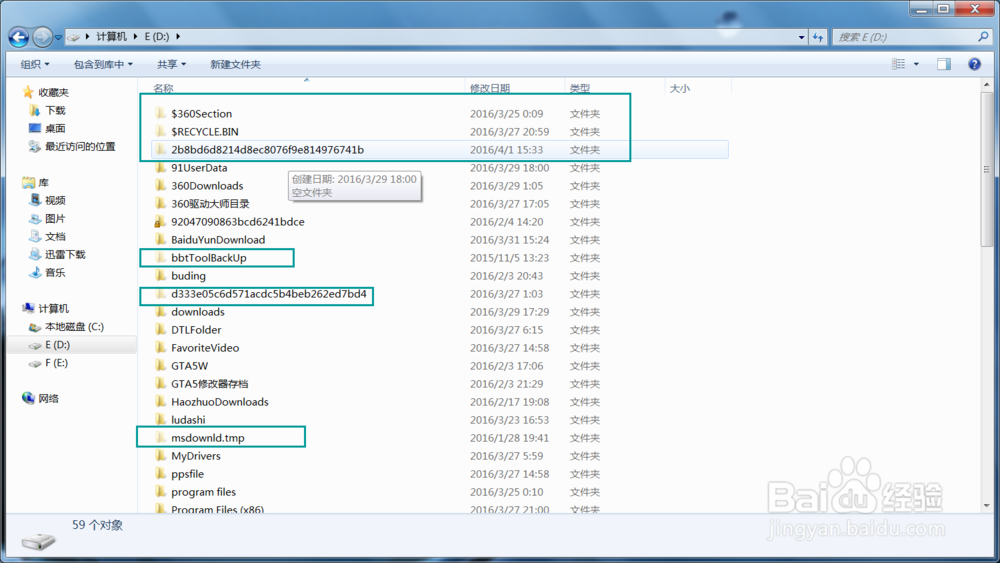
Task: Select the 库 libraries node
Action: tap(36, 182)
